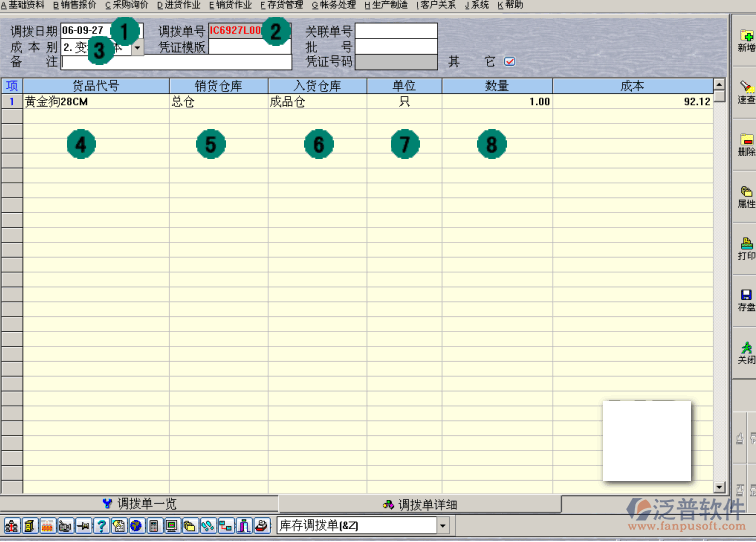Click the 备注 remarks input field
Image resolution: width=756 pixels, height=542 pixels.
tap(176, 62)
